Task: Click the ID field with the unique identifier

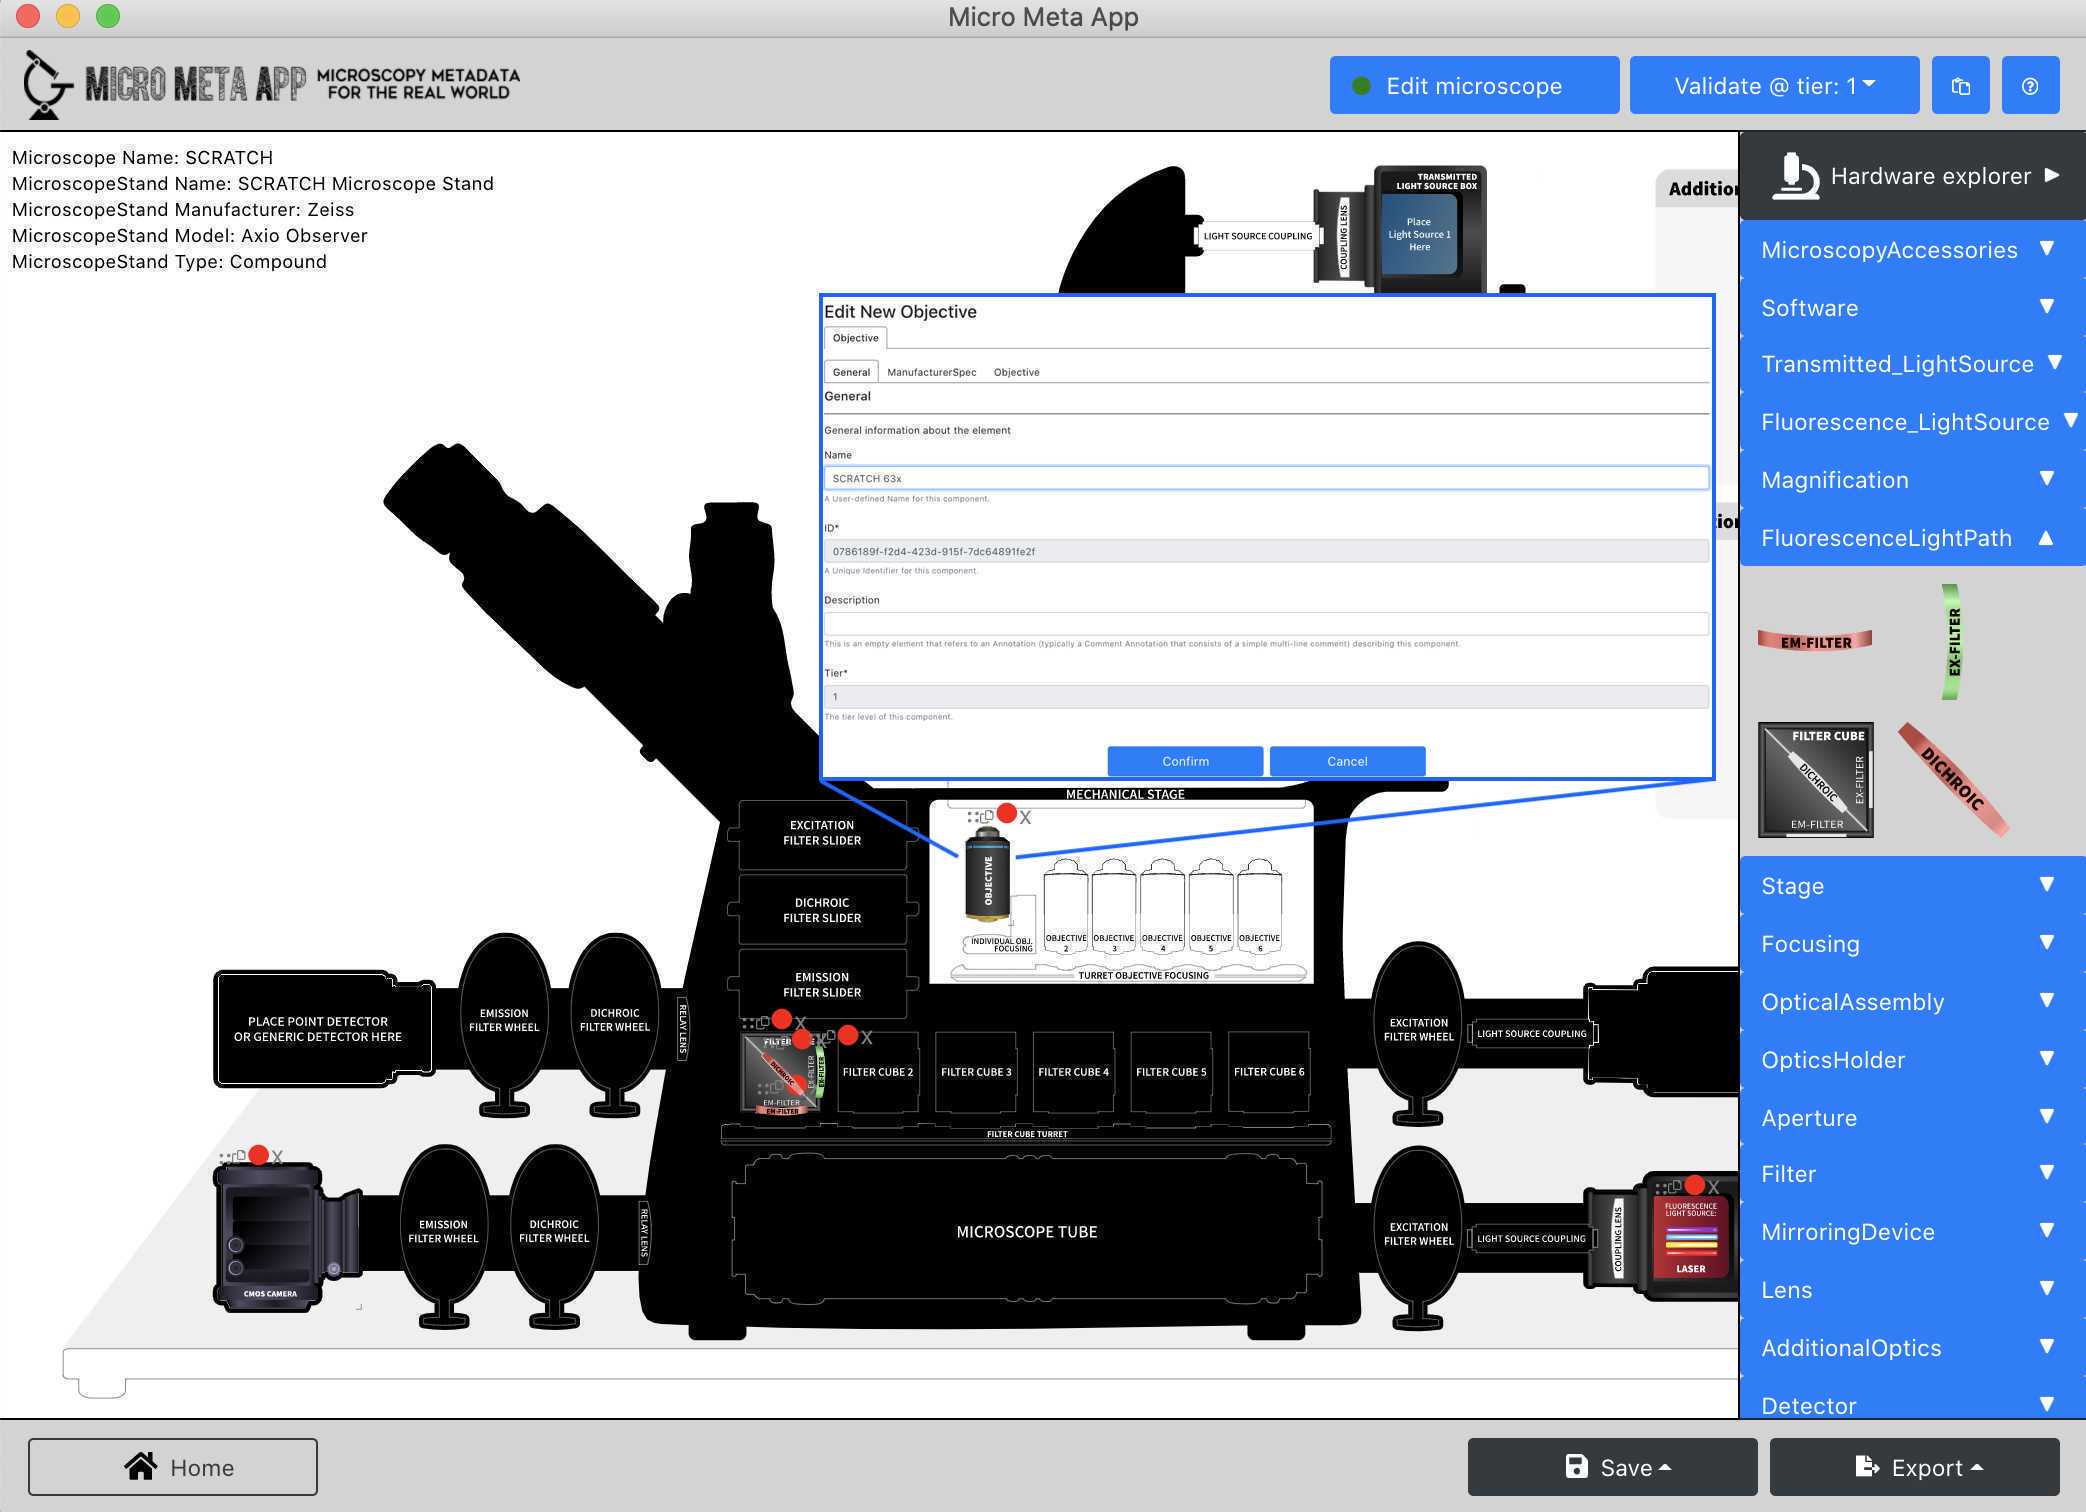Action: click(1266, 551)
